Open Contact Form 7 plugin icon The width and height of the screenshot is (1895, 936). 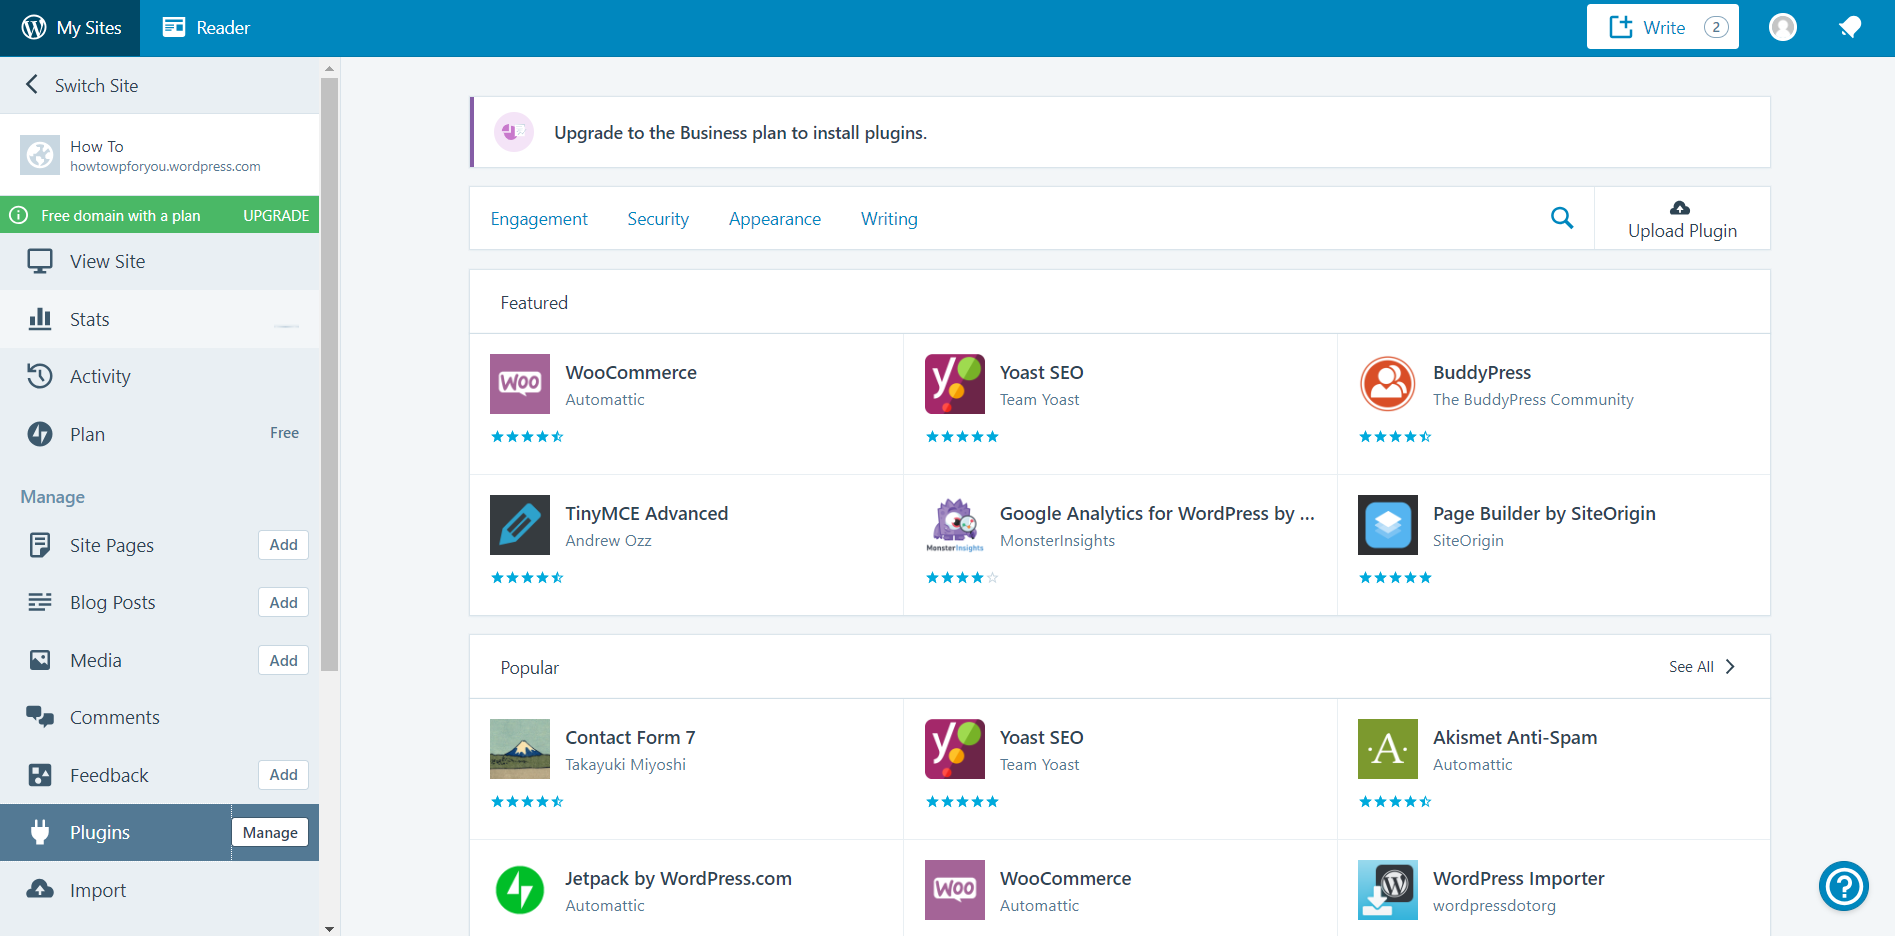(x=520, y=749)
